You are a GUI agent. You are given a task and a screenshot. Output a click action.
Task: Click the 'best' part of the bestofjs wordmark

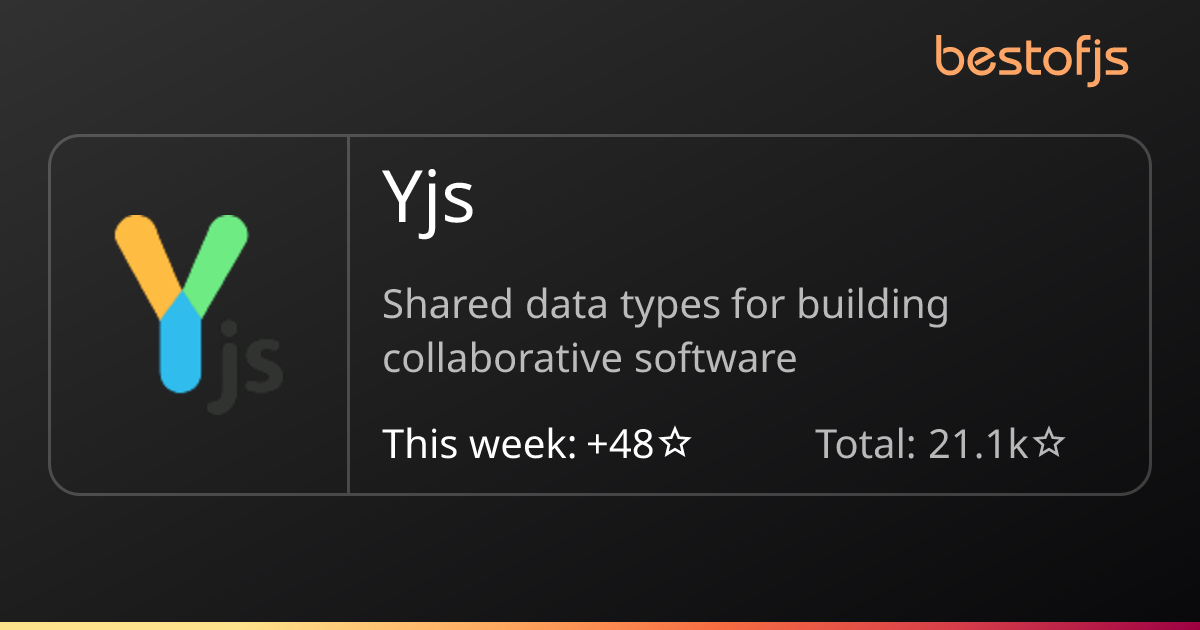coord(980,58)
